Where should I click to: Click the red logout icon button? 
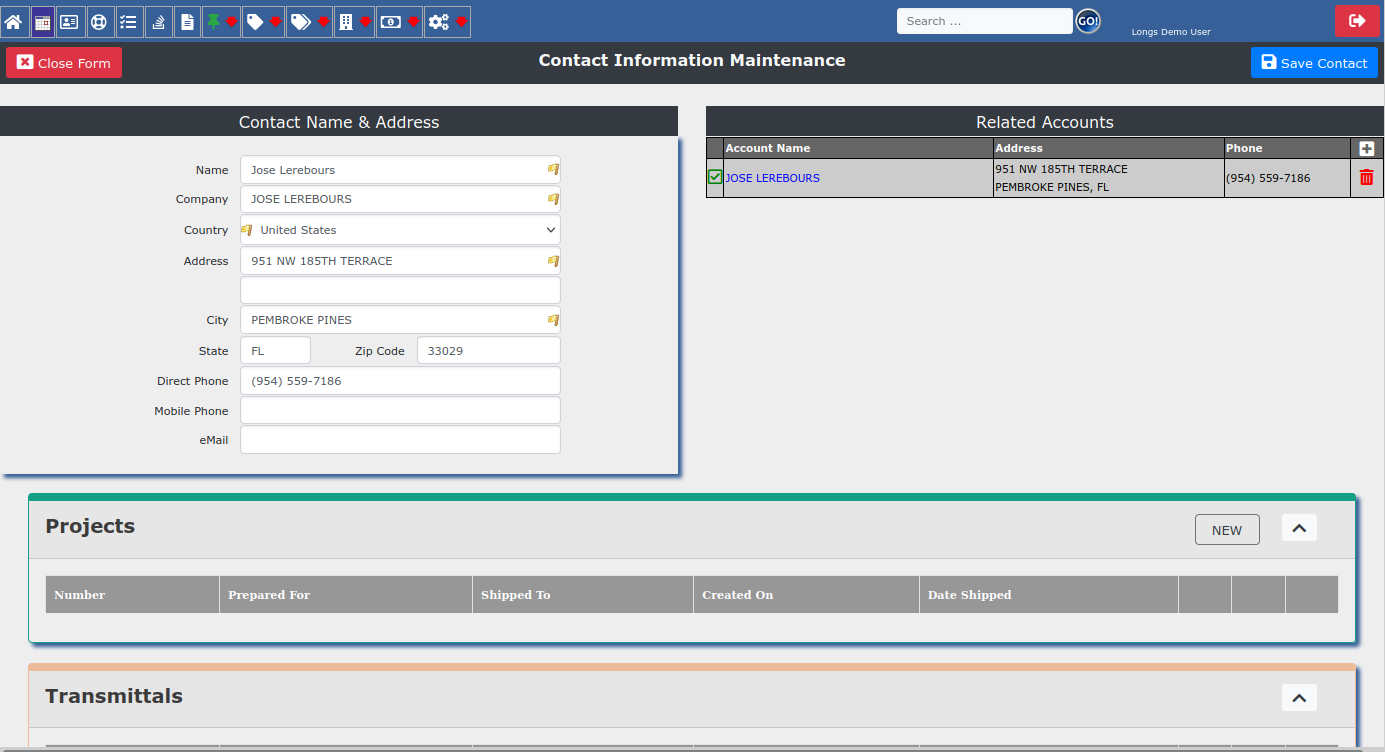coord(1356,21)
